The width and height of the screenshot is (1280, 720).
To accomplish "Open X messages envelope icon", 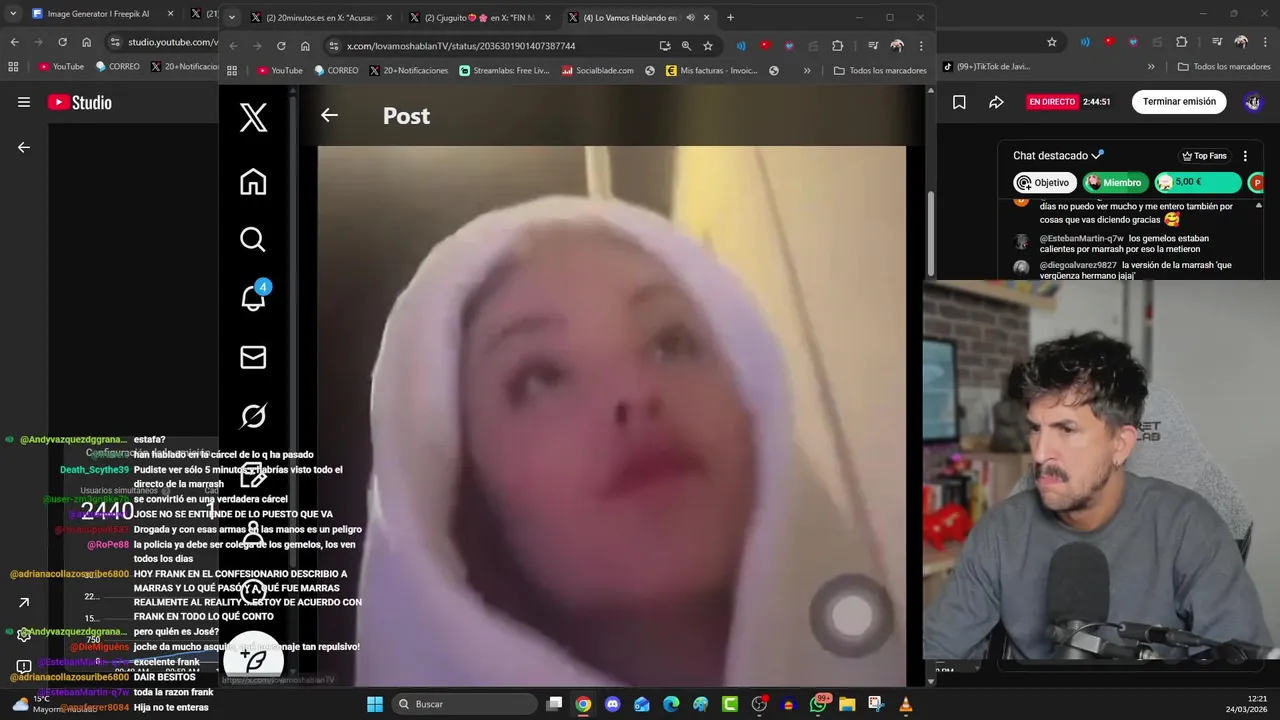I will 253,357.
